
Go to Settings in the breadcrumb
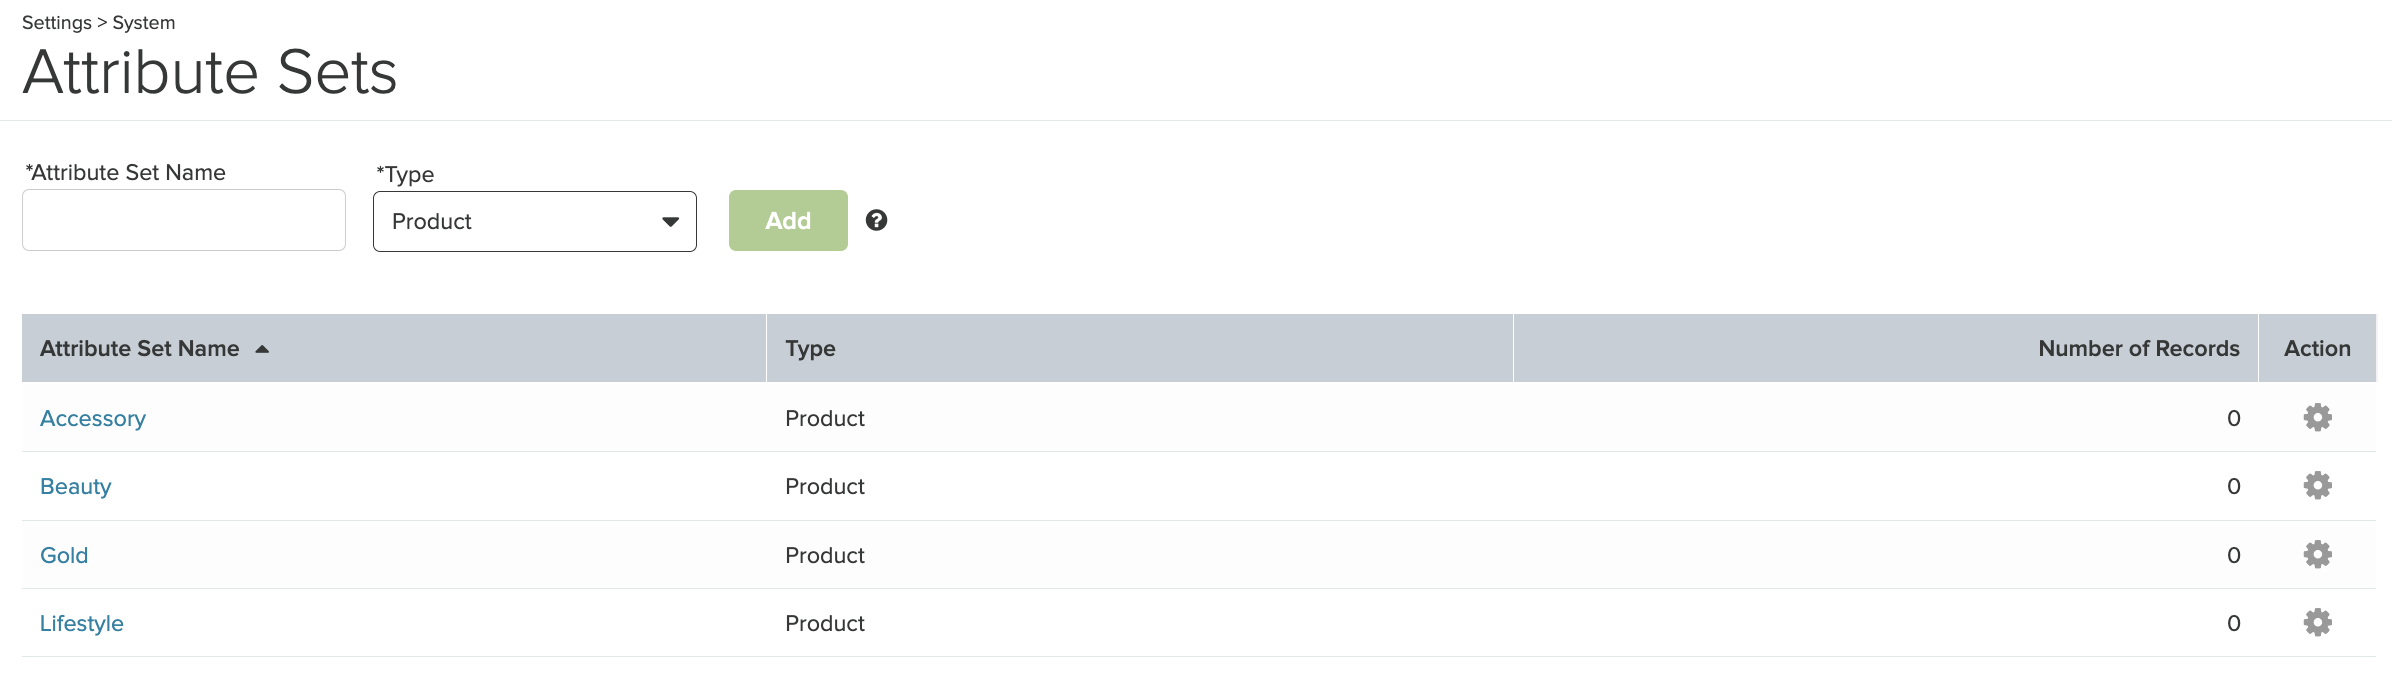point(56,22)
